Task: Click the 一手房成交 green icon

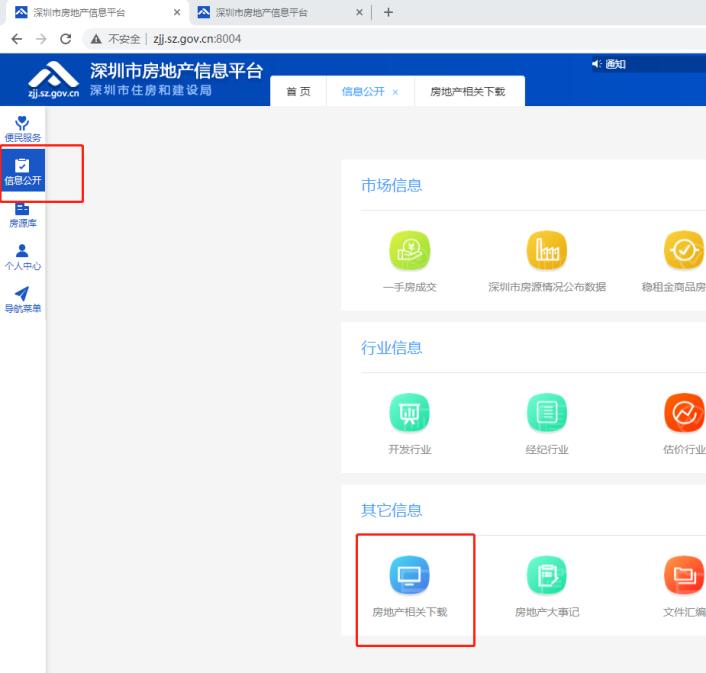Action: pyautogui.click(x=409, y=250)
